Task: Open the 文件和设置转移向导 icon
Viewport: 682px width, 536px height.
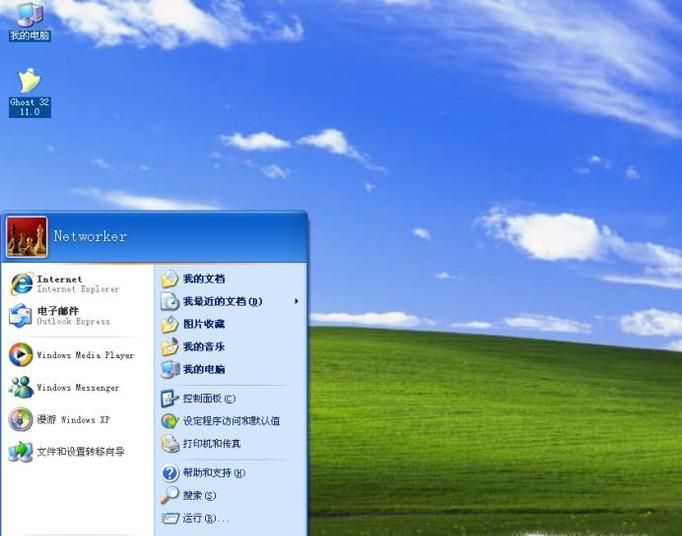Action: [x=20, y=452]
